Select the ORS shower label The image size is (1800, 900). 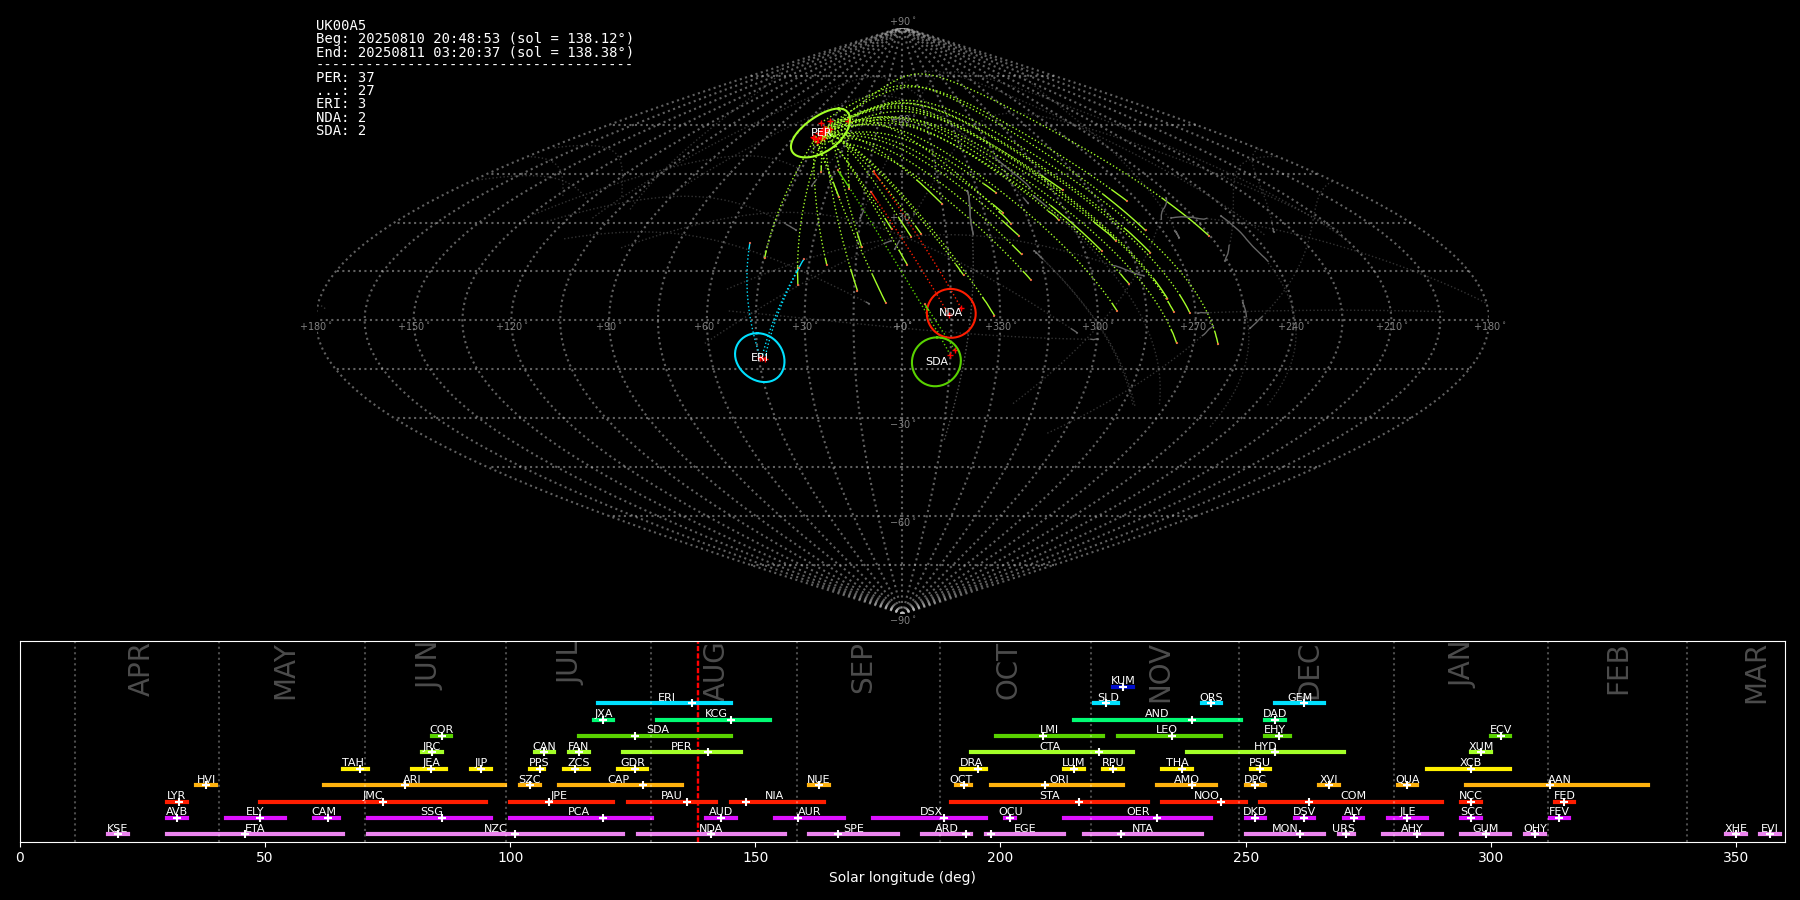[x=1211, y=698]
